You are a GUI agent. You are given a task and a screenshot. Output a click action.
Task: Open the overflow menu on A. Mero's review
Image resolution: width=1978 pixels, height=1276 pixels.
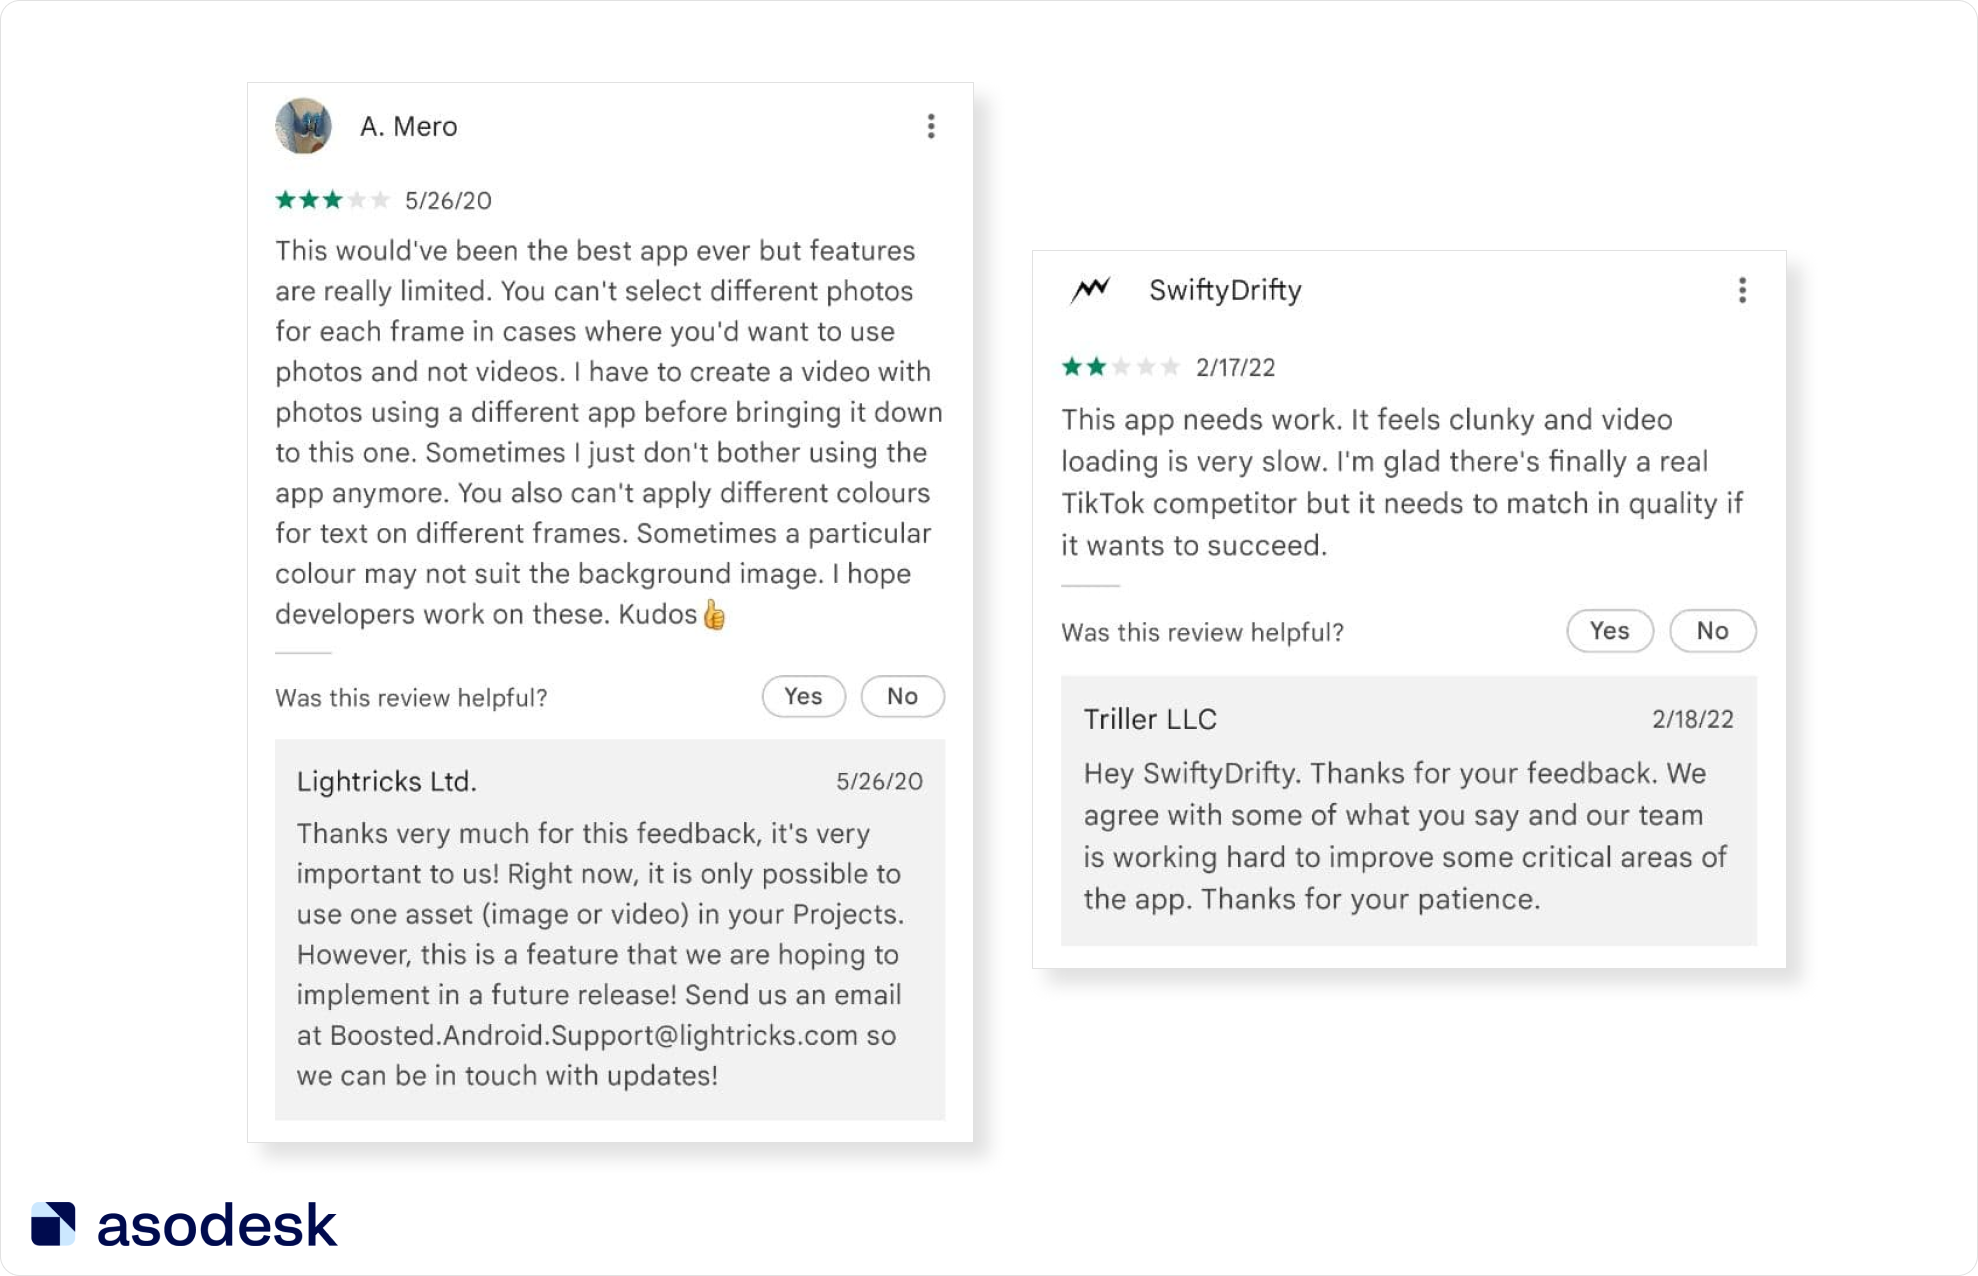[932, 125]
